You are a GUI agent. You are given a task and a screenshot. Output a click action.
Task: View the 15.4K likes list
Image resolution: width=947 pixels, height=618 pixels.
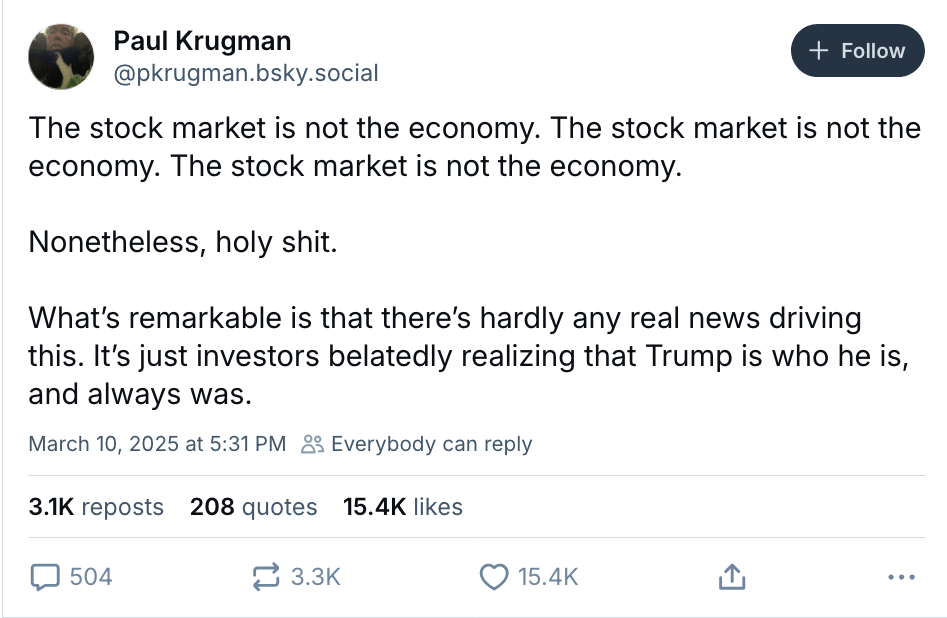click(x=402, y=507)
